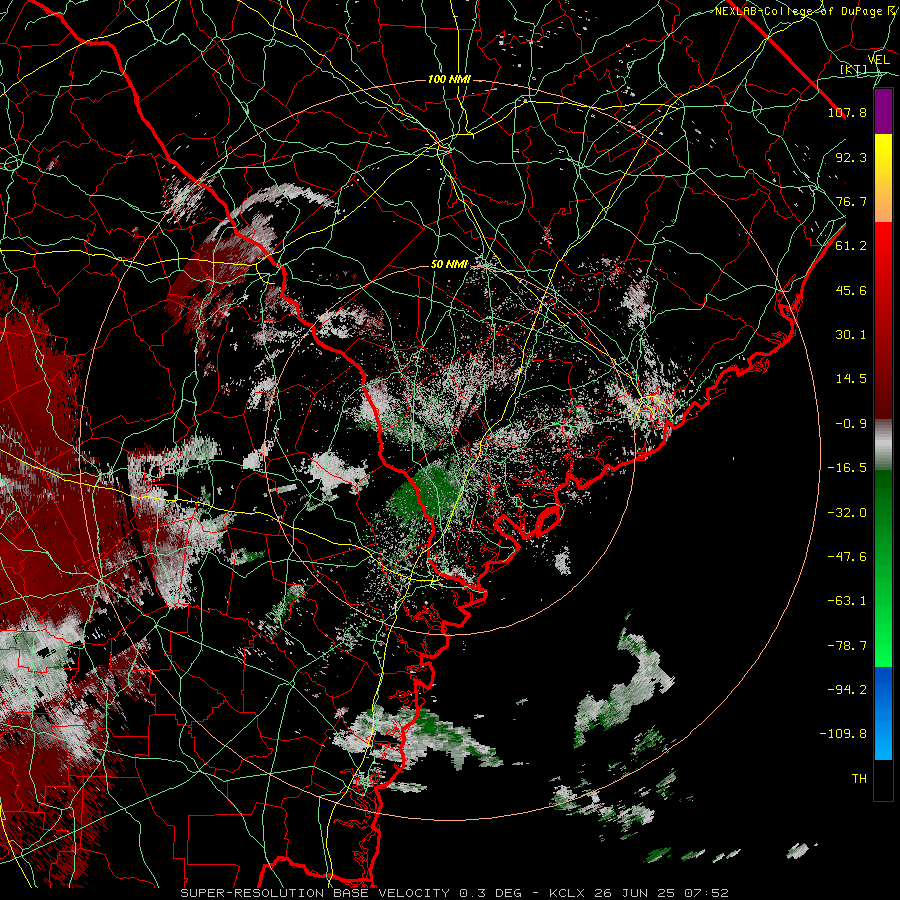Screen dimensions: 900x900
Task: Click the blue segment of the color bar
Action: (883, 713)
